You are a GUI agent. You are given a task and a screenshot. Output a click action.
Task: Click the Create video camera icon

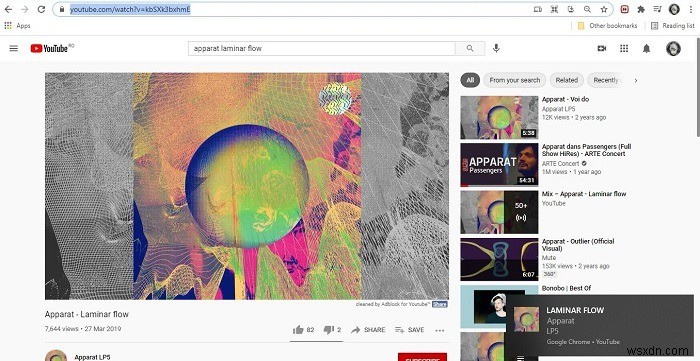pyautogui.click(x=602, y=48)
